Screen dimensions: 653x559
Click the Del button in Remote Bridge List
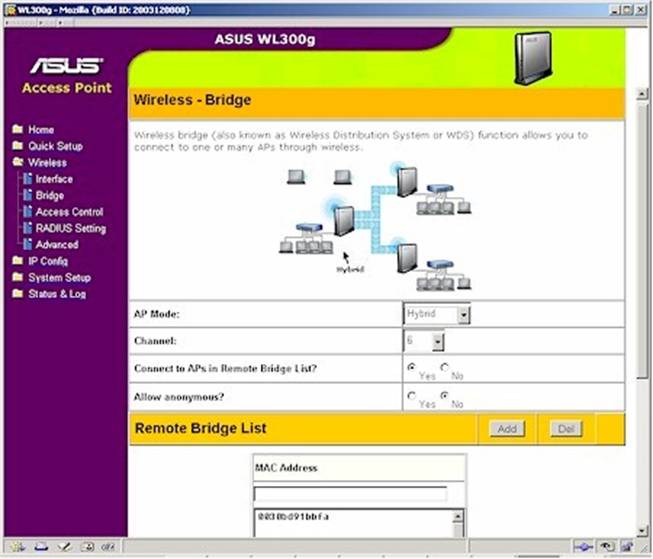click(x=566, y=429)
